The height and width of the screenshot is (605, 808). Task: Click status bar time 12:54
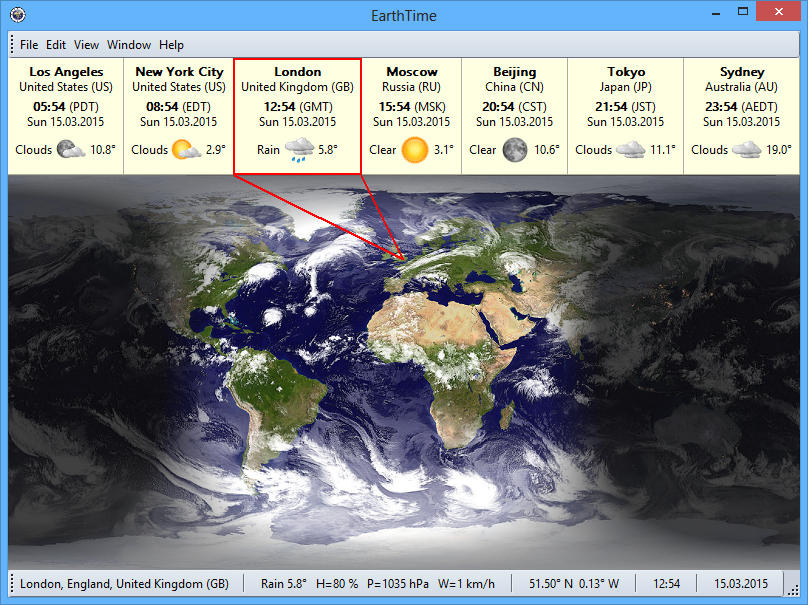[x=666, y=584]
